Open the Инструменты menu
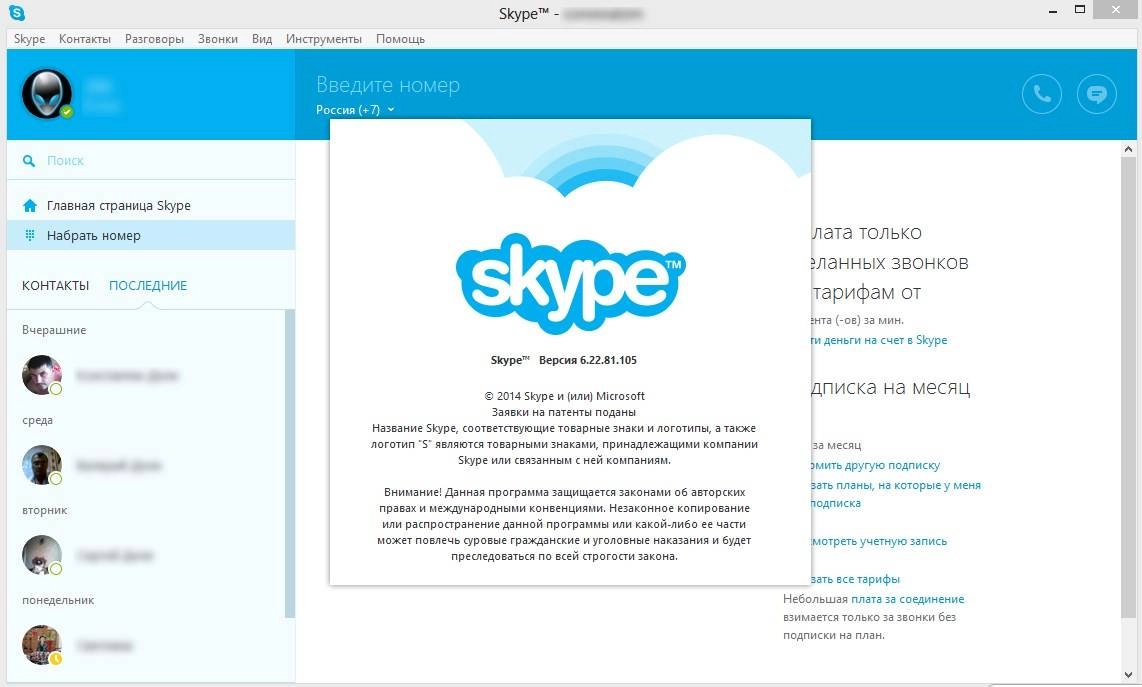Viewport: 1142px width, 687px height. [323, 39]
